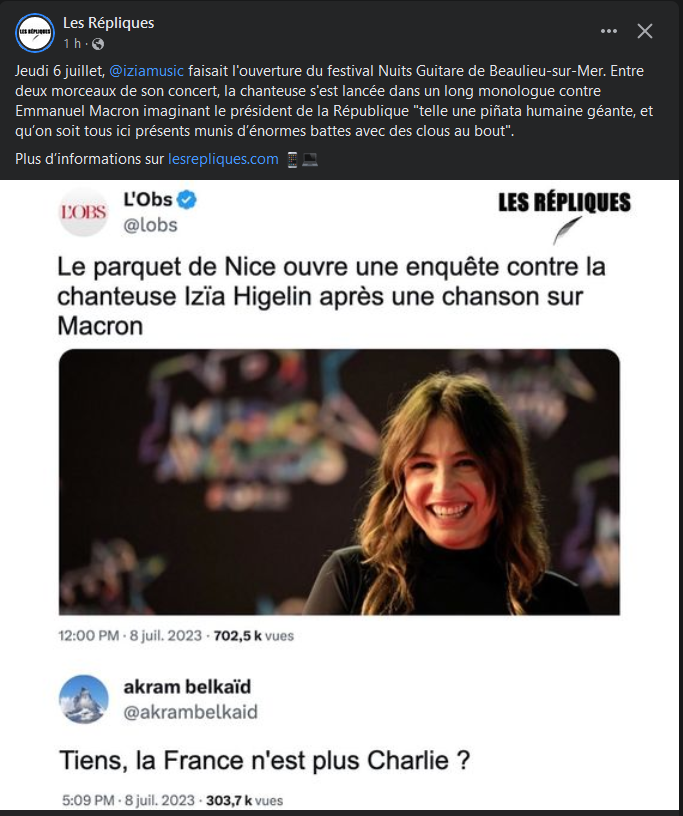Open the three-dots post options menu
The width and height of the screenshot is (683, 816).
608,31
